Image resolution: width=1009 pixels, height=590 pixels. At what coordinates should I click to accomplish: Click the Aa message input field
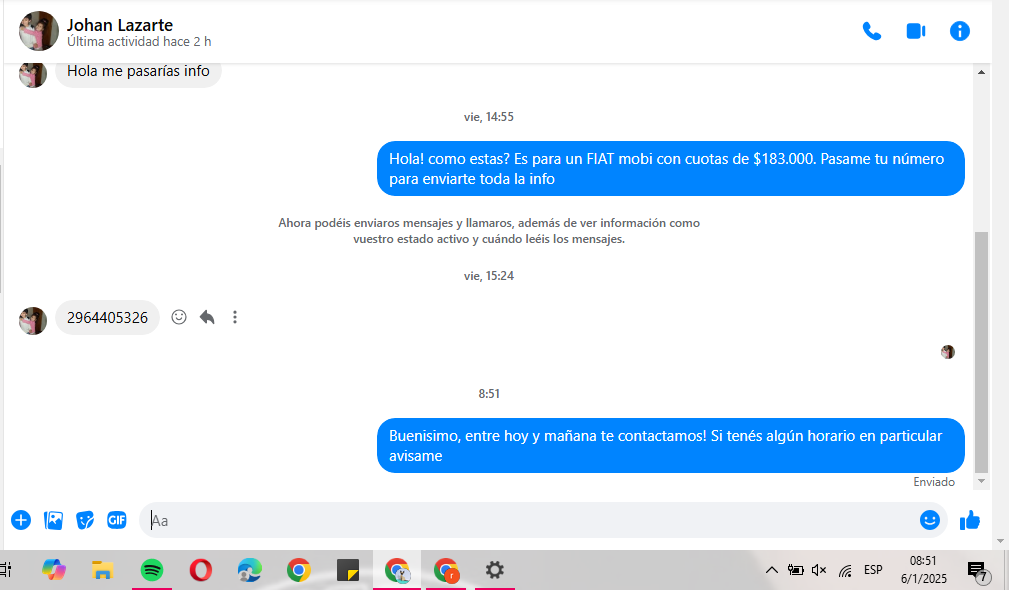click(528, 520)
